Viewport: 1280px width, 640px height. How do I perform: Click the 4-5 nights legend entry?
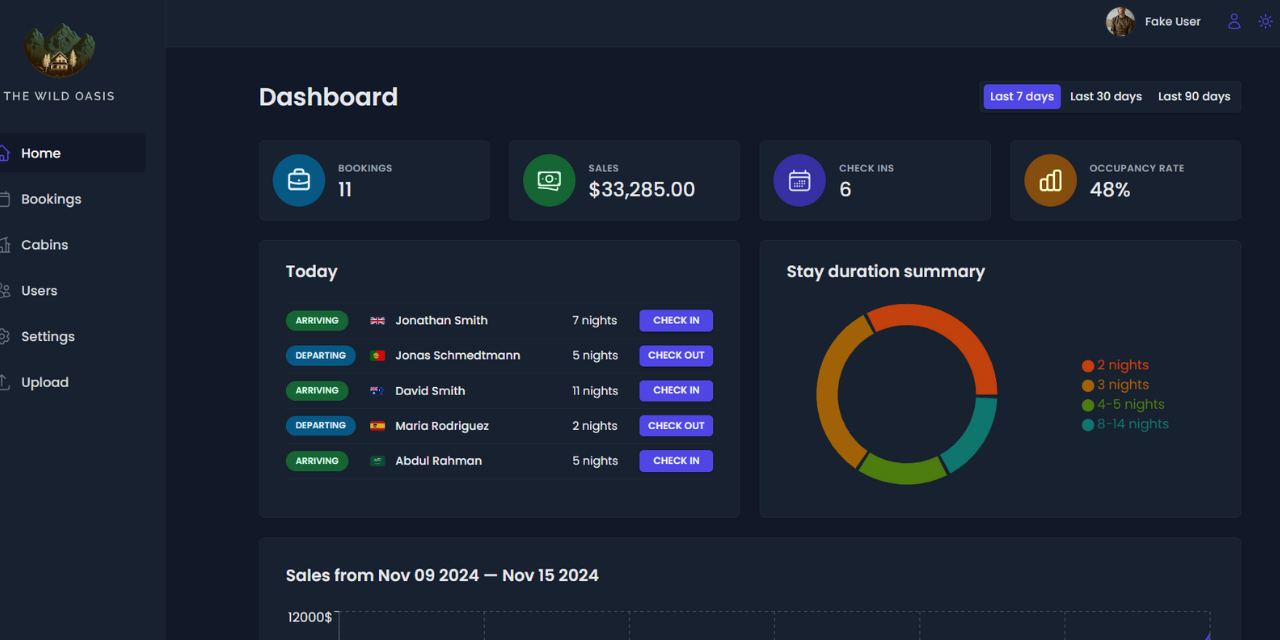pyautogui.click(x=1123, y=405)
